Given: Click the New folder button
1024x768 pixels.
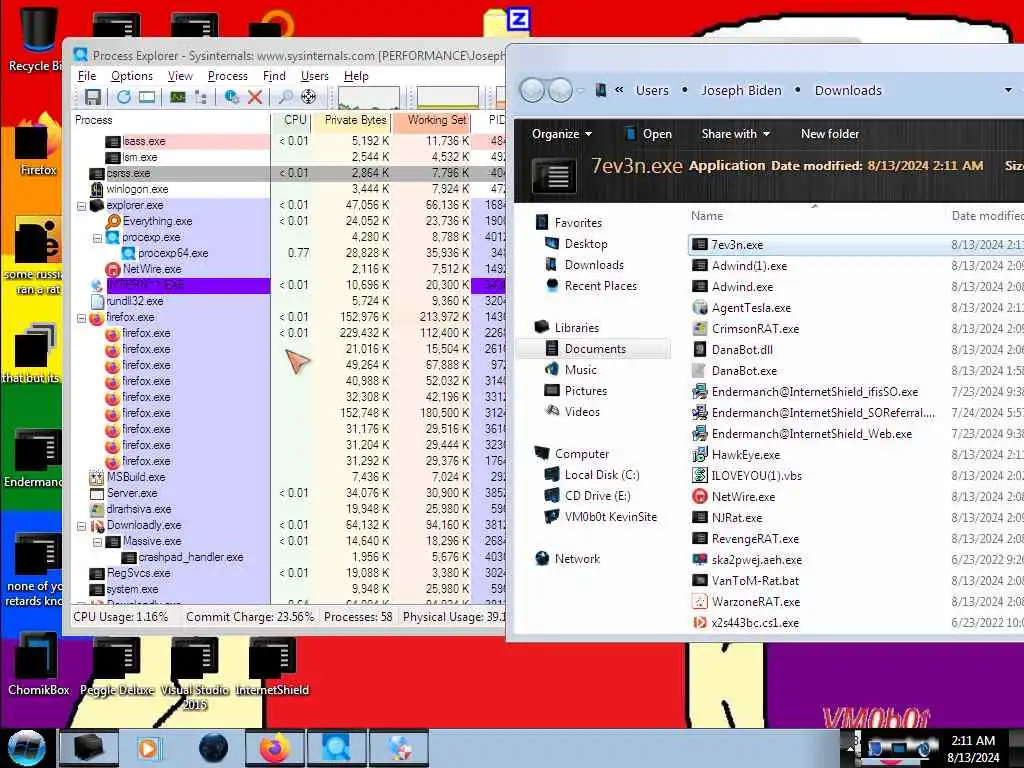Looking at the screenshot, I should coord(830,134).
